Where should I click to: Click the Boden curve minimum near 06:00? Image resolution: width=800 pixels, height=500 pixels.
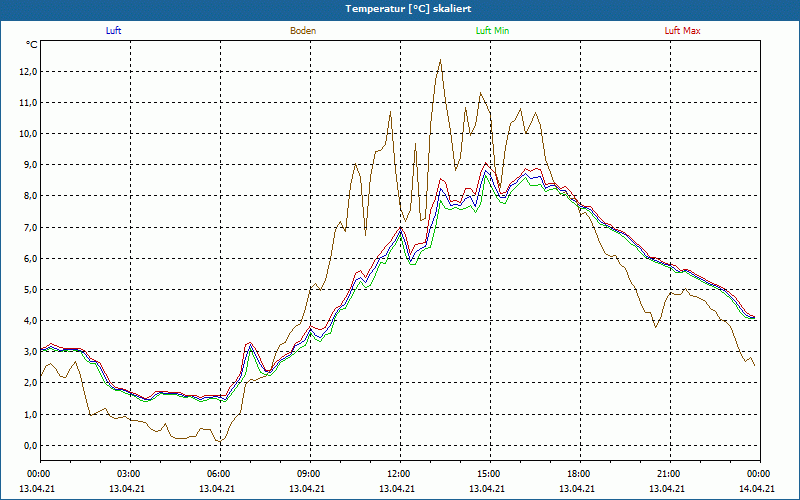point(221,441)
